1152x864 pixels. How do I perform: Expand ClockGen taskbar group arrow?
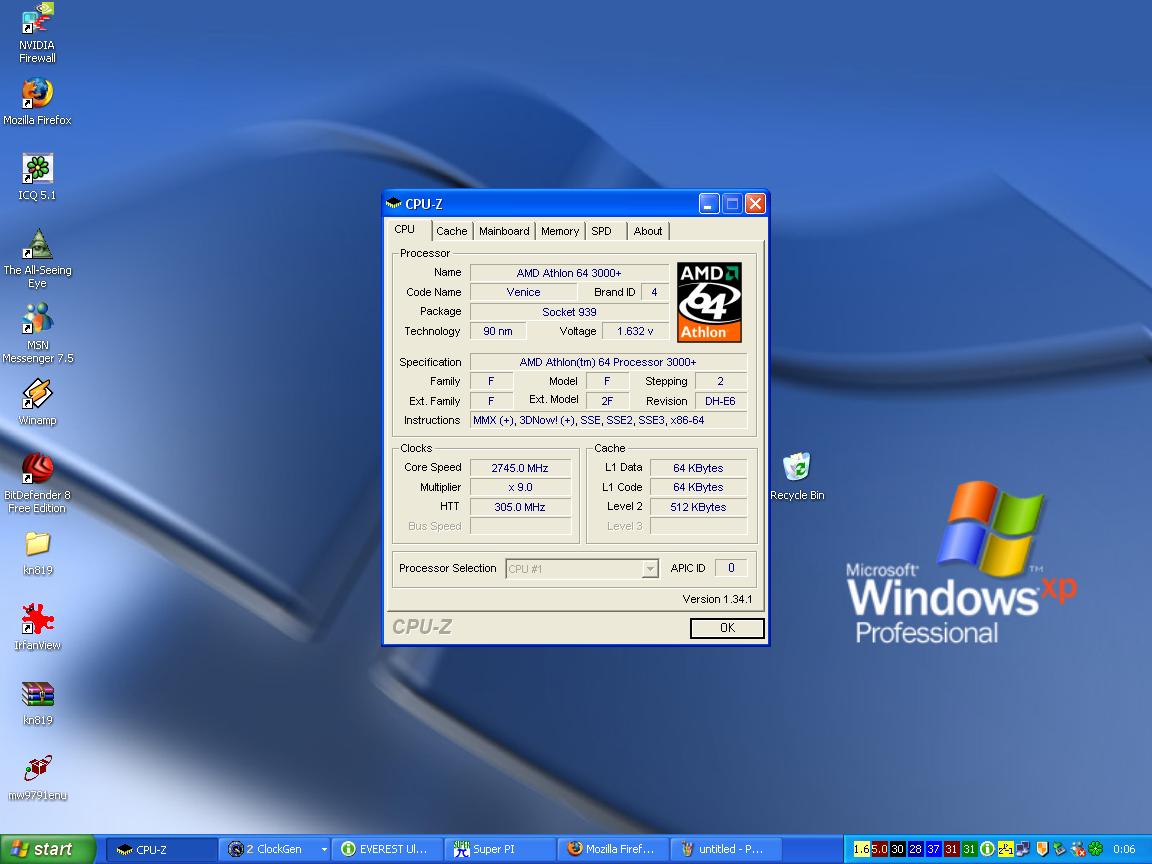point(324,849)
